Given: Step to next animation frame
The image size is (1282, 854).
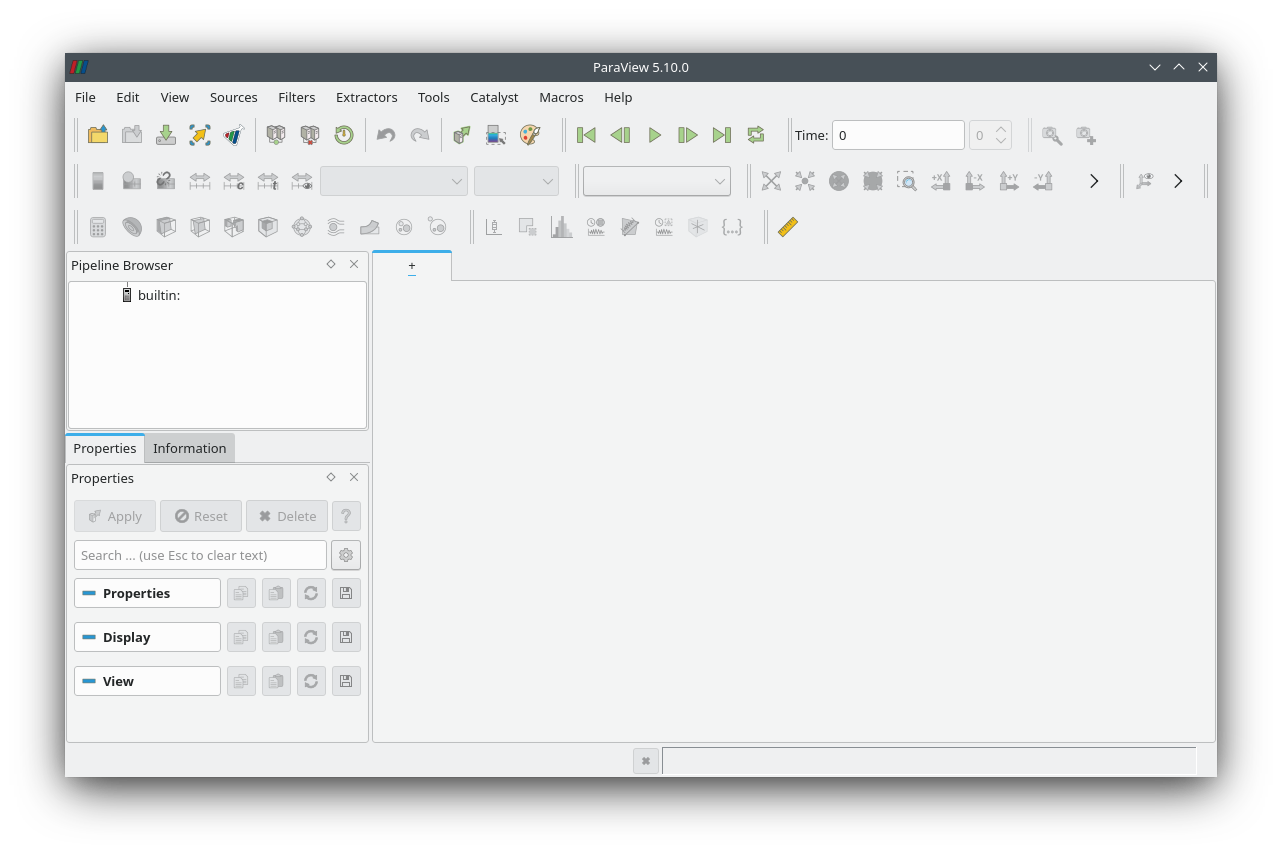Looking at the screenshot, I should pos(688,135).
